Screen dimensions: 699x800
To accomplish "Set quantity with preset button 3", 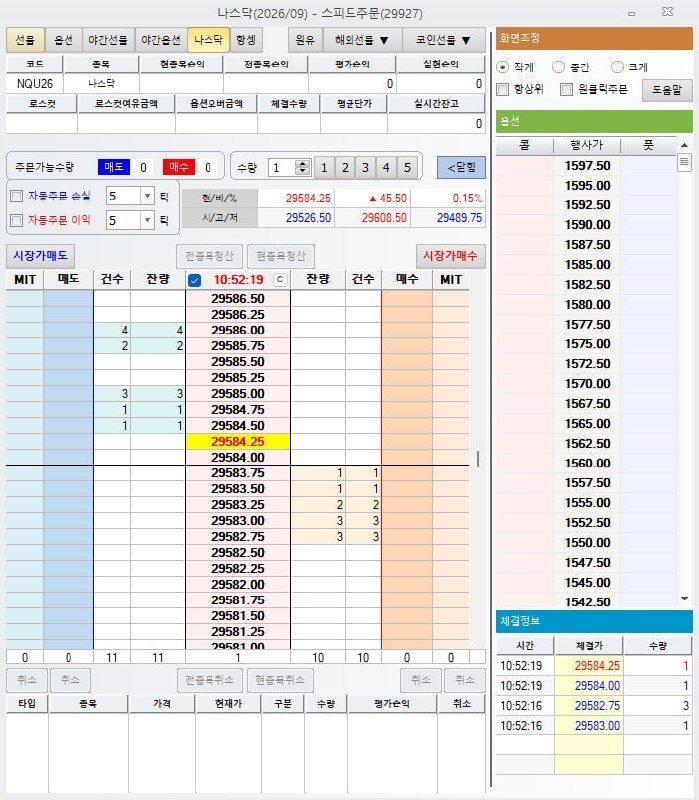I will pos(365,167).
